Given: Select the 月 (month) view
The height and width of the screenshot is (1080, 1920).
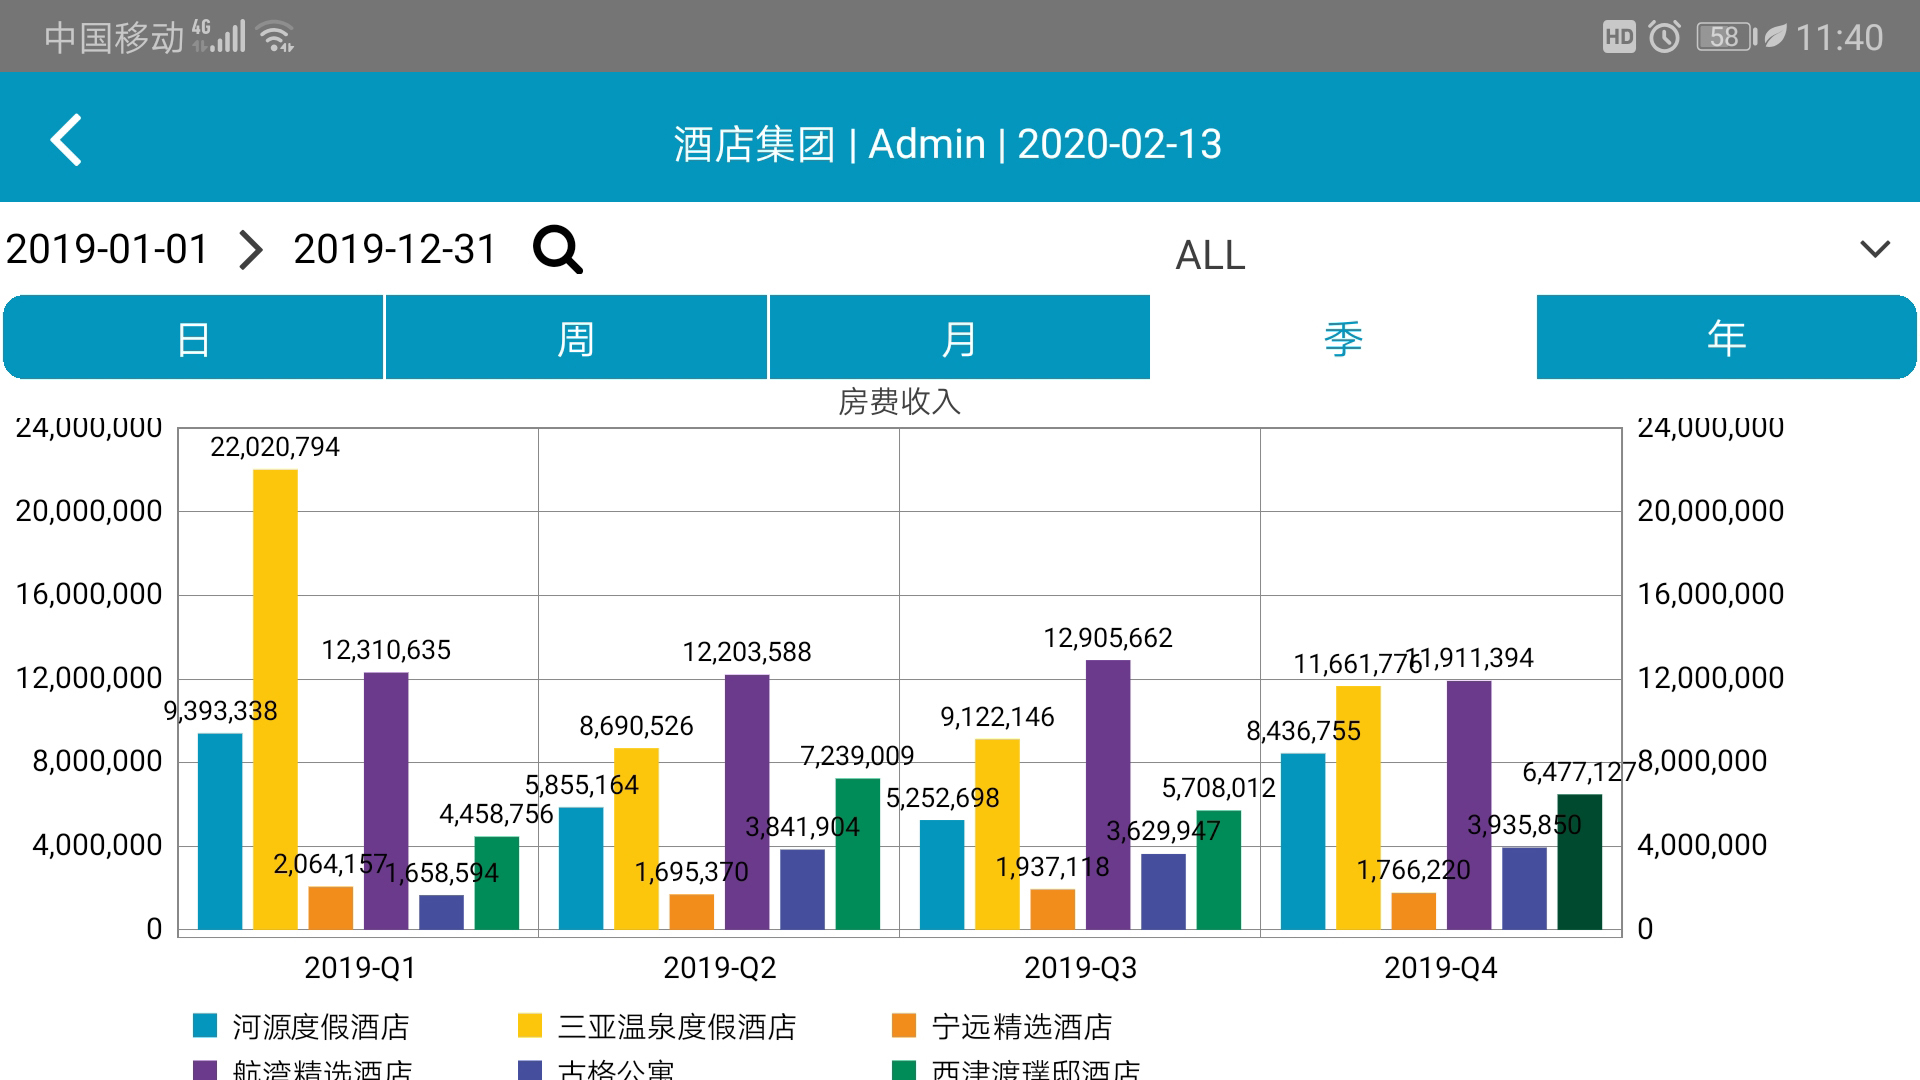Looking at the screenshot, I should (x=959, y=338).
